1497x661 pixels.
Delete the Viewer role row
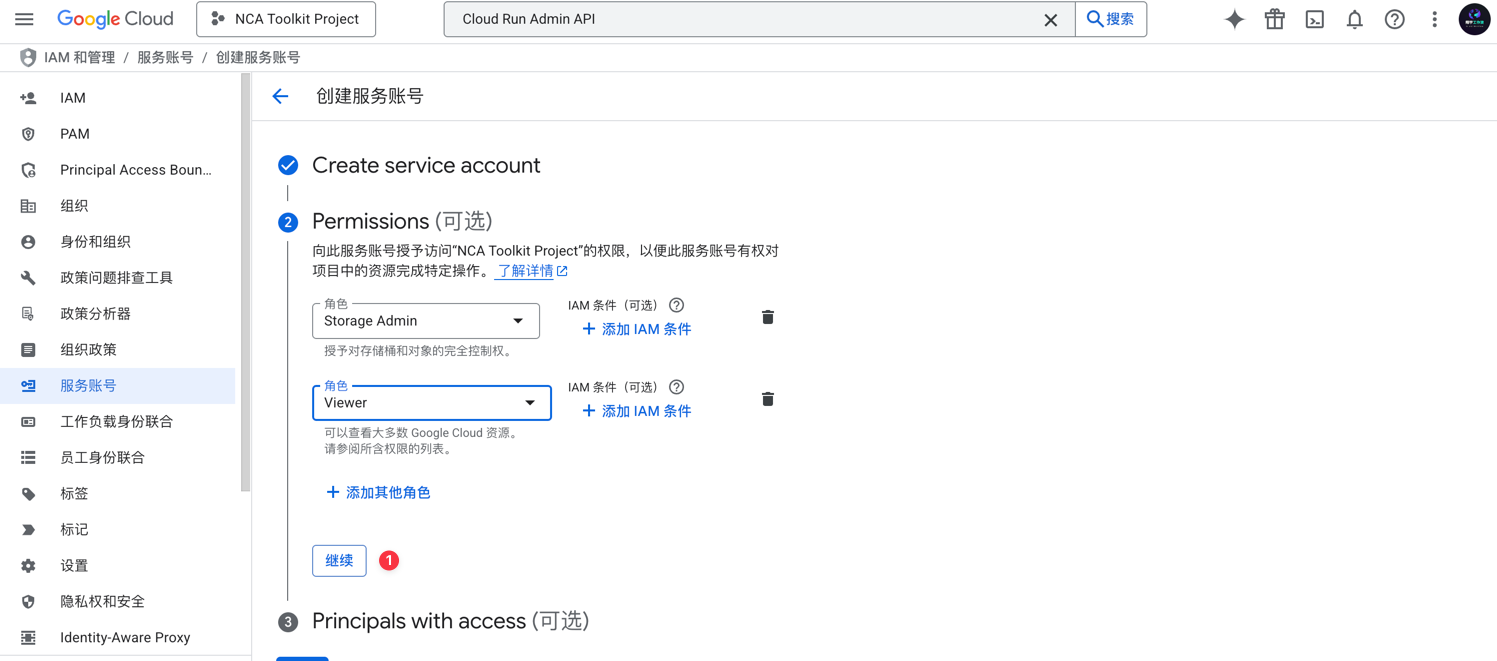tap(767, 399)
